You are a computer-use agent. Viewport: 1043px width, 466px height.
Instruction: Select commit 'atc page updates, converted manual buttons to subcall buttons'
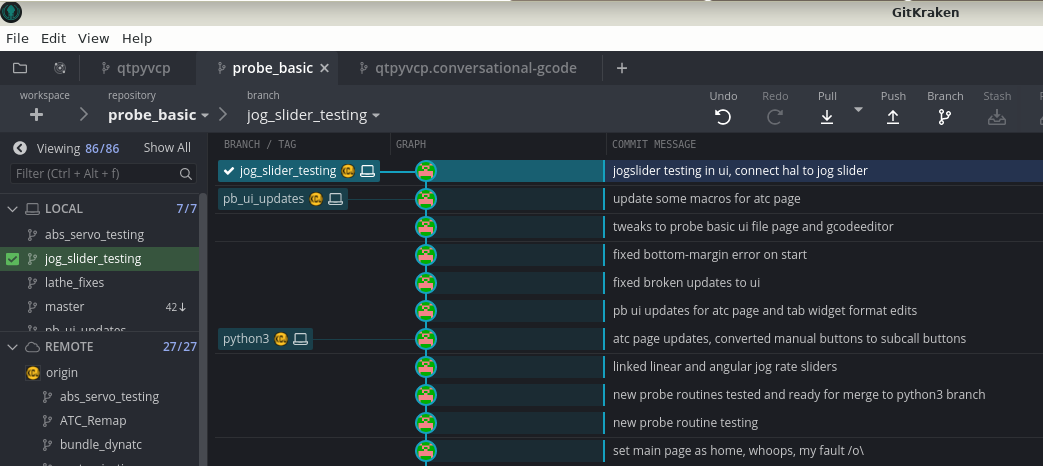point(789,338)
